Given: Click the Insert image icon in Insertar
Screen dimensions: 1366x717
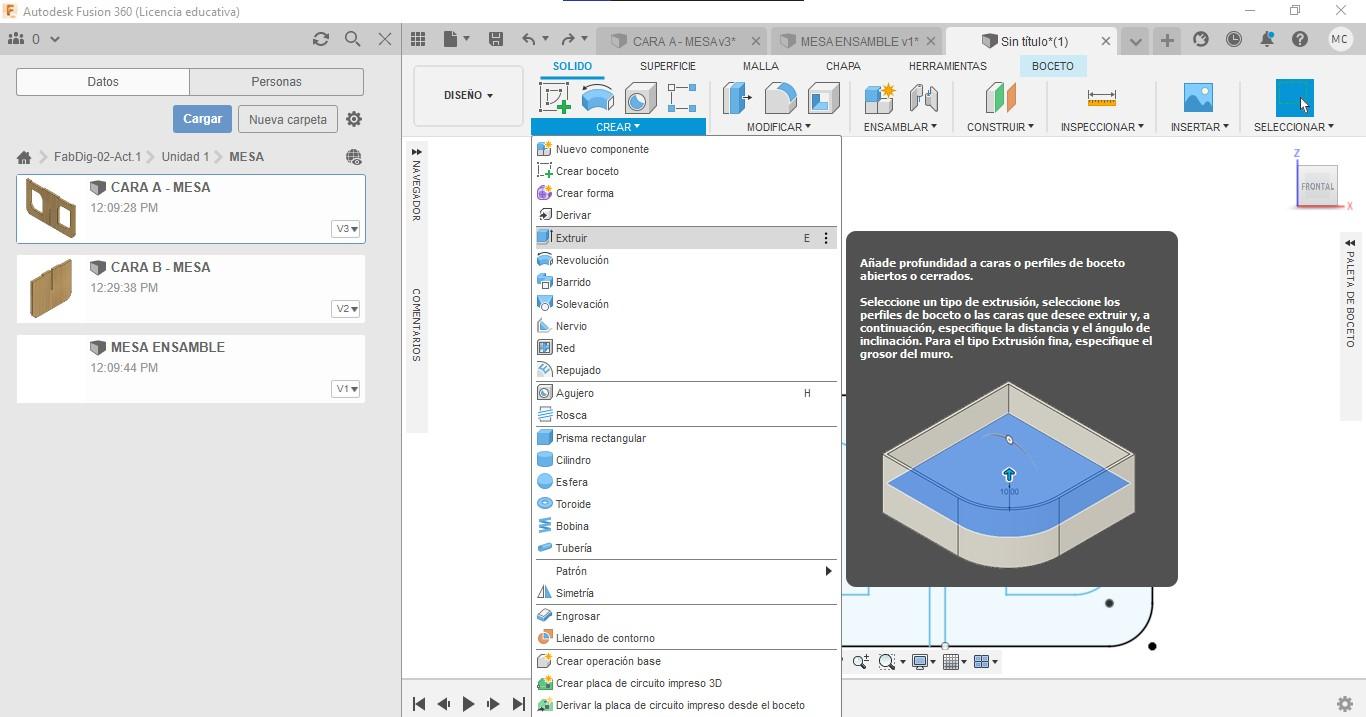Looking at the screenshot, I should 1198,98.
